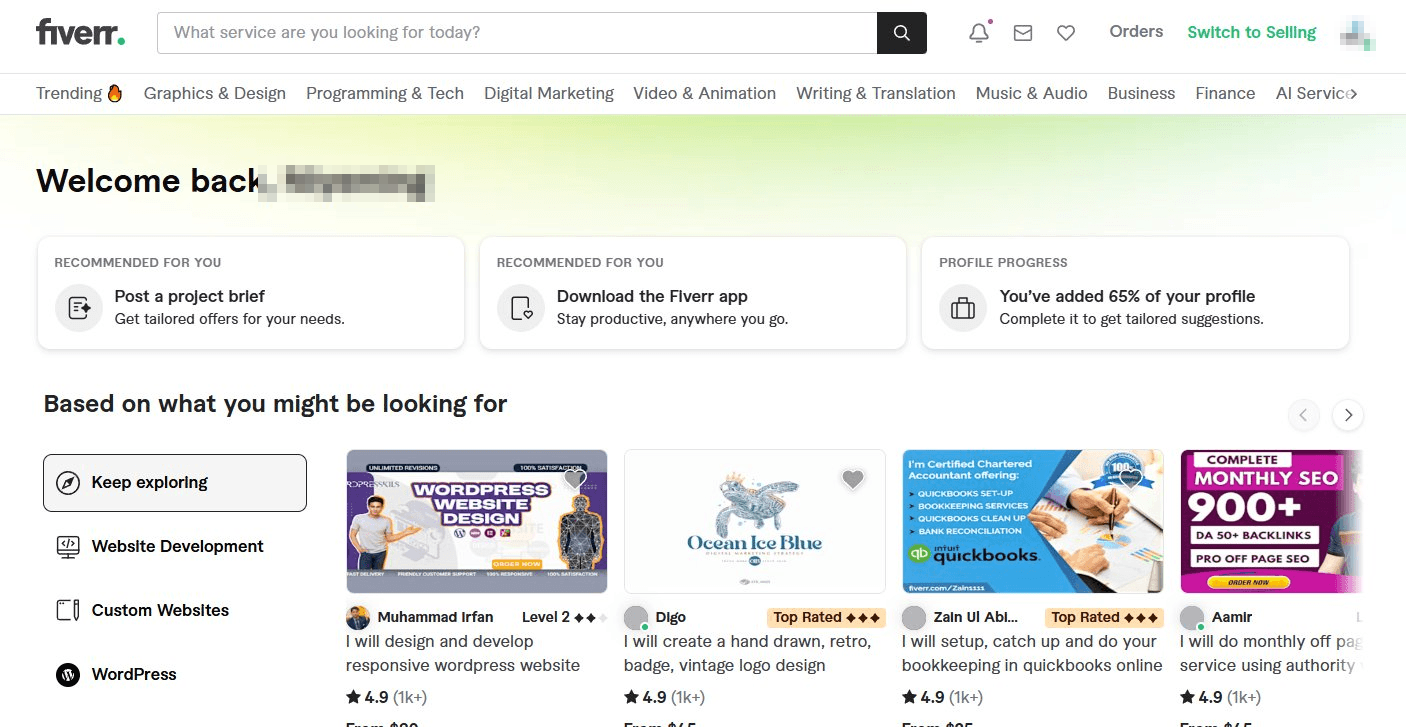
Task: Select the Keep exploring tab
Action: pos(175,483)
